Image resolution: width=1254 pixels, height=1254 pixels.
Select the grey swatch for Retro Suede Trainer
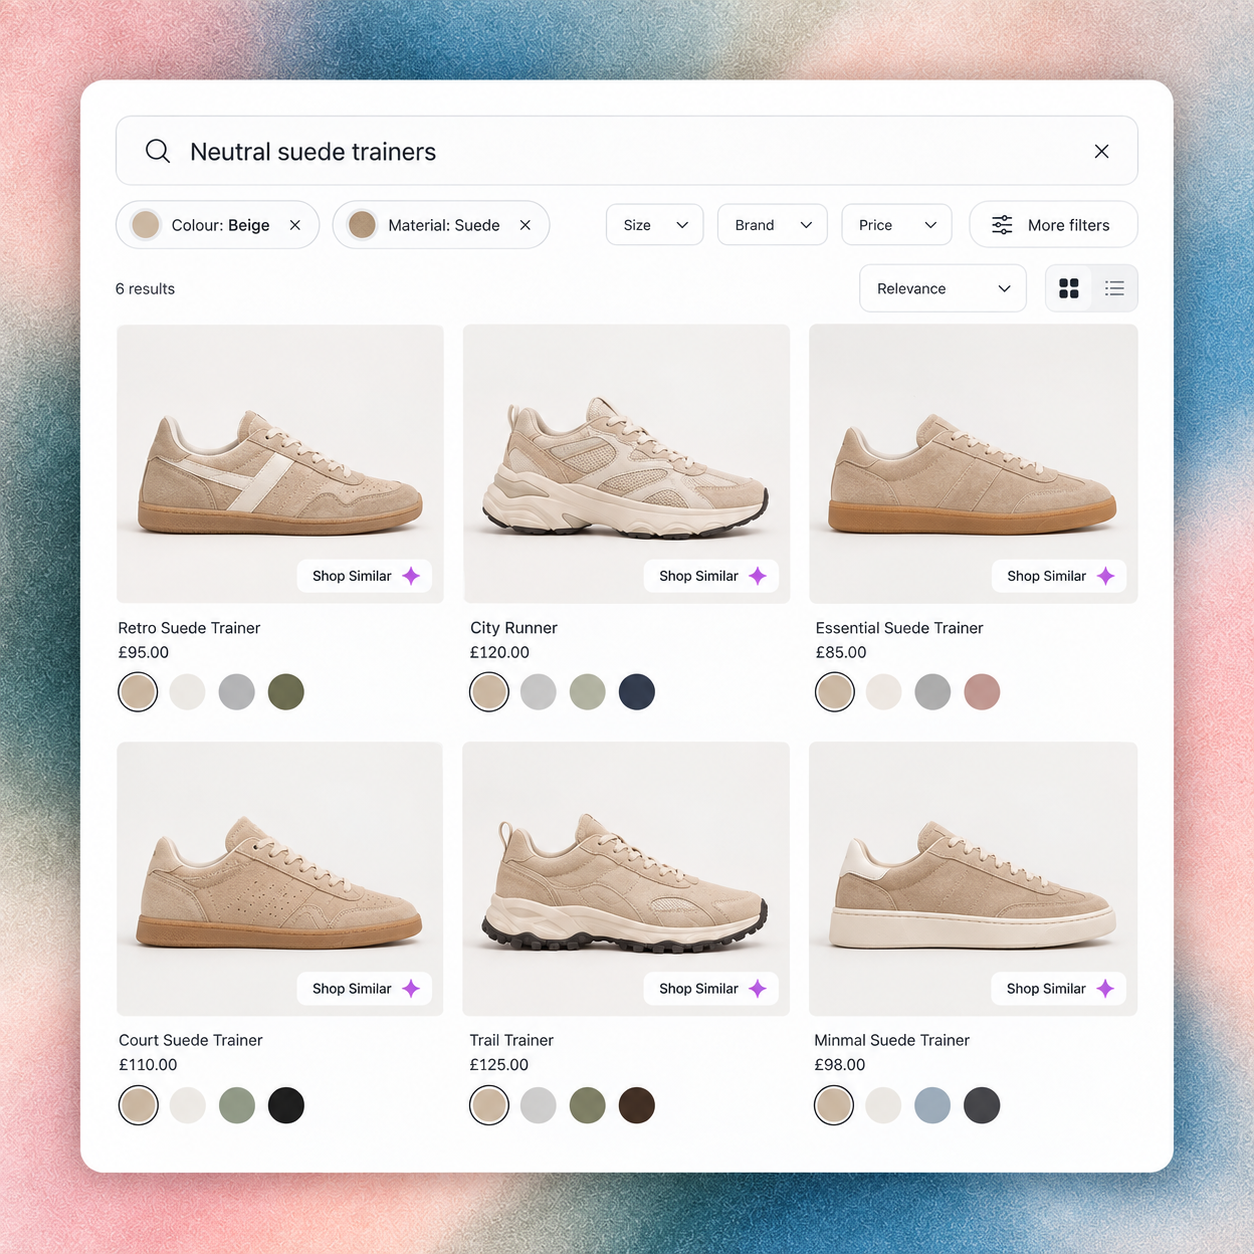236,692
